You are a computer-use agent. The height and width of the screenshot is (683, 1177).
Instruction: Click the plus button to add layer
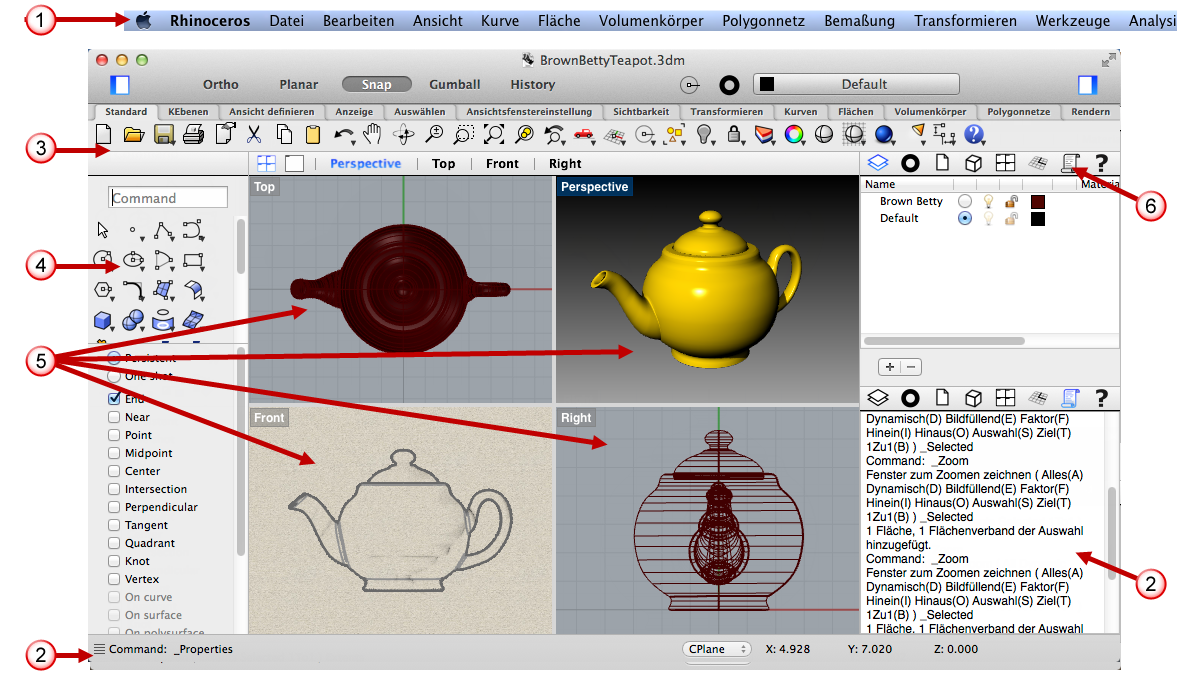[890, 367]
